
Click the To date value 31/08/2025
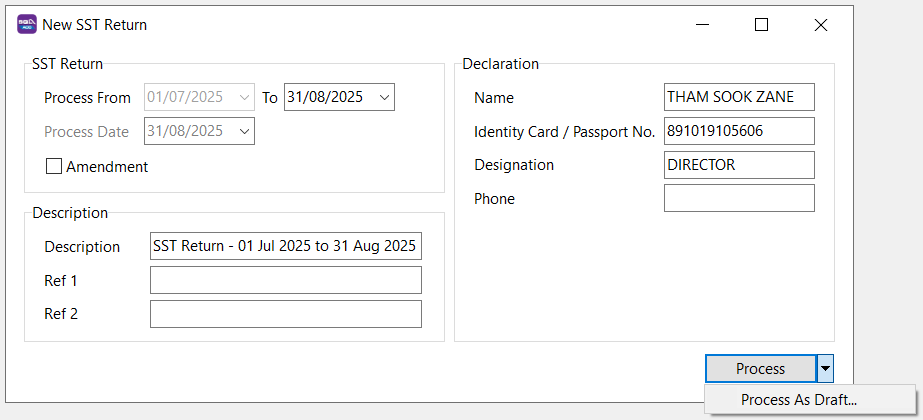click(325, 98)
